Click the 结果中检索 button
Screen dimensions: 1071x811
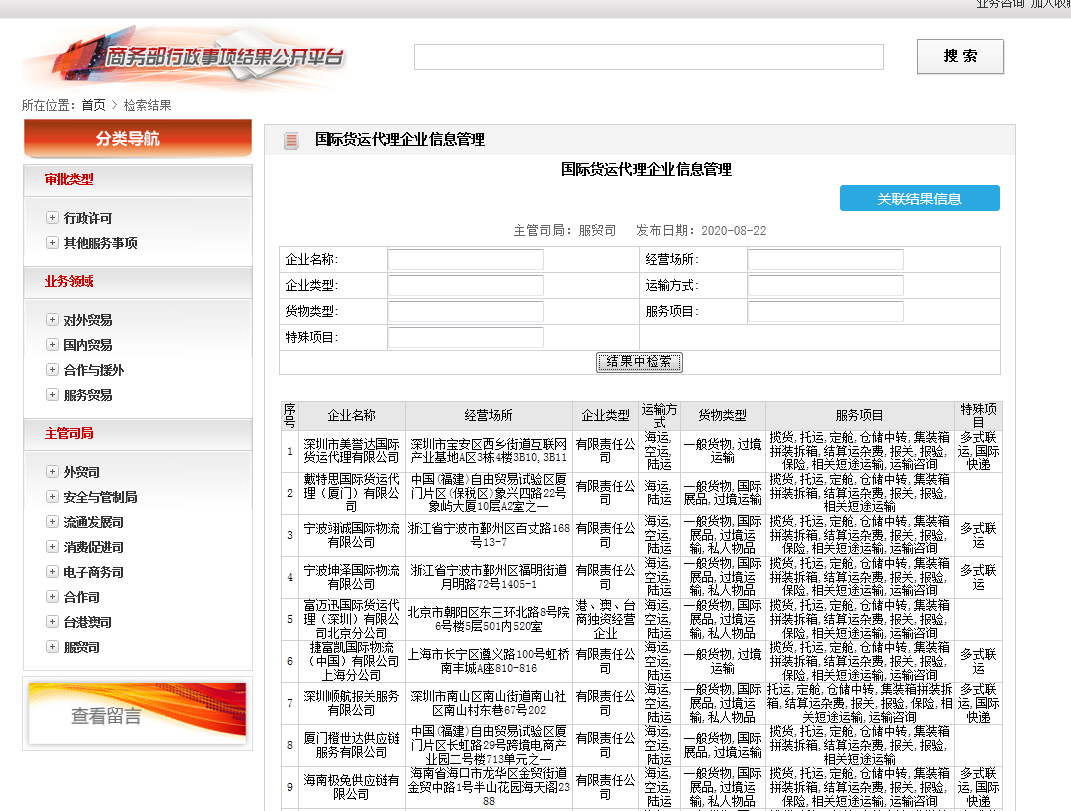[x=639, y=362]
